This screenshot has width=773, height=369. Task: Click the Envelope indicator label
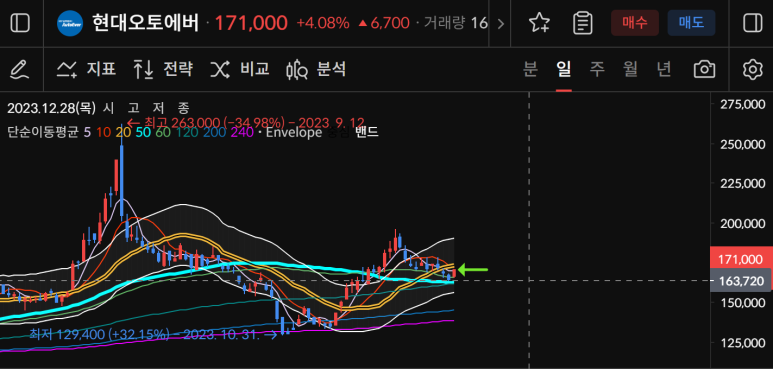[294, 132]
